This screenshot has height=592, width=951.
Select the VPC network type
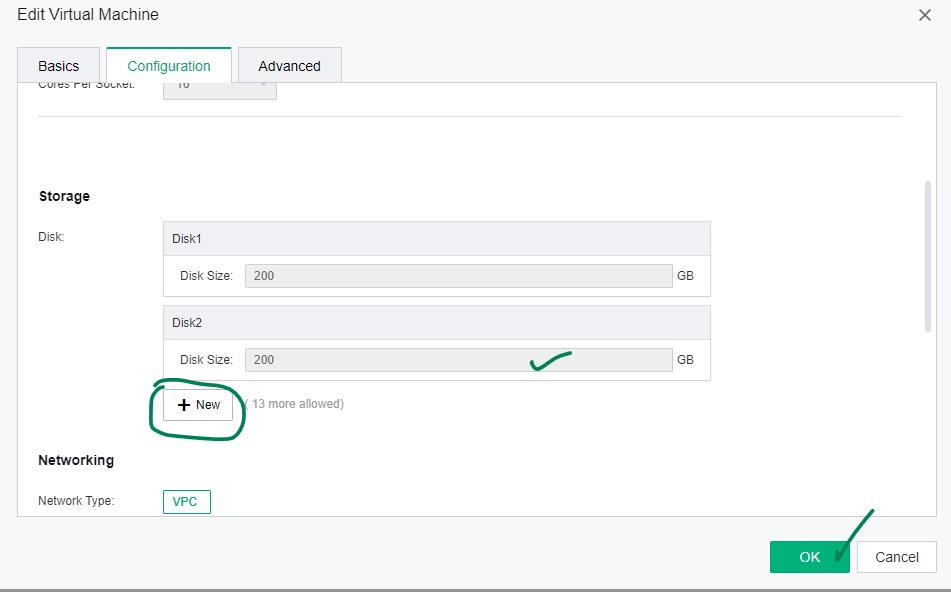tap(187, 502)
